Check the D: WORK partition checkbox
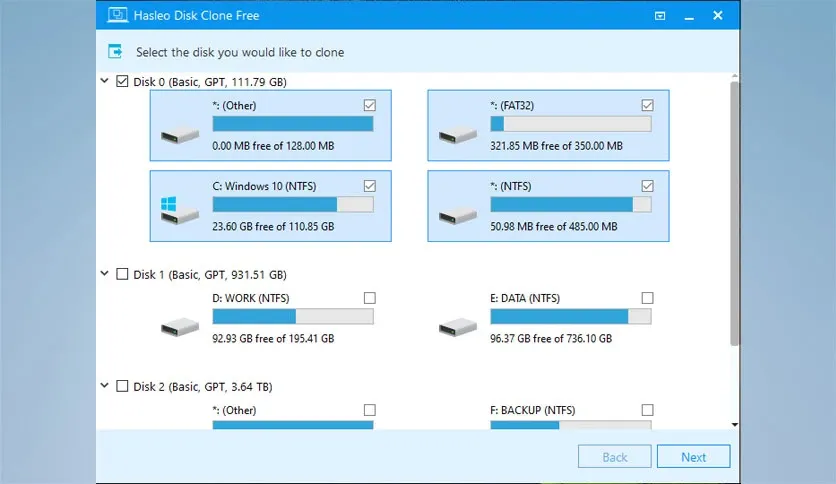The height and width of the screenshot is (484, 836). click(369, 297)
